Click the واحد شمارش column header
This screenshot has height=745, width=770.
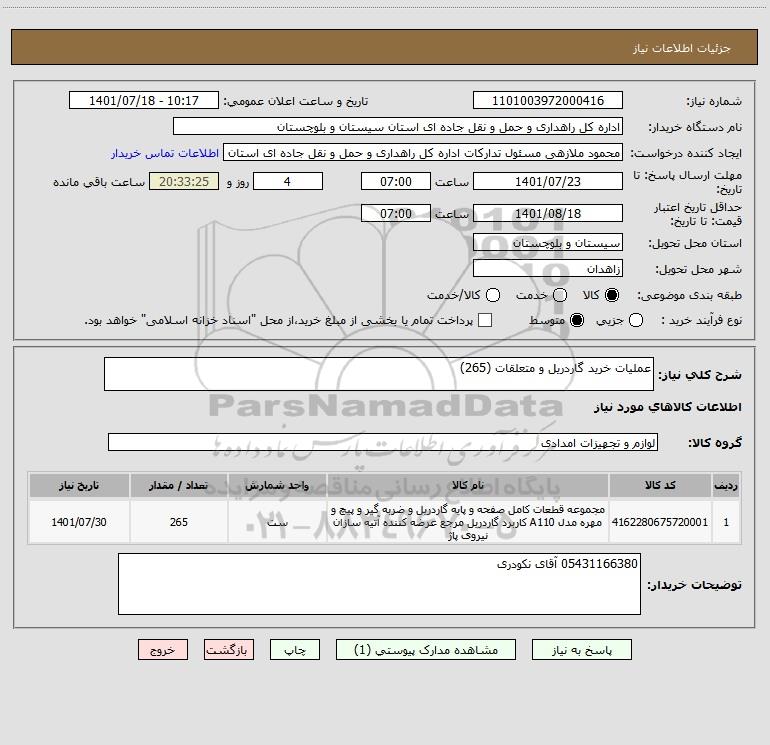277,485
